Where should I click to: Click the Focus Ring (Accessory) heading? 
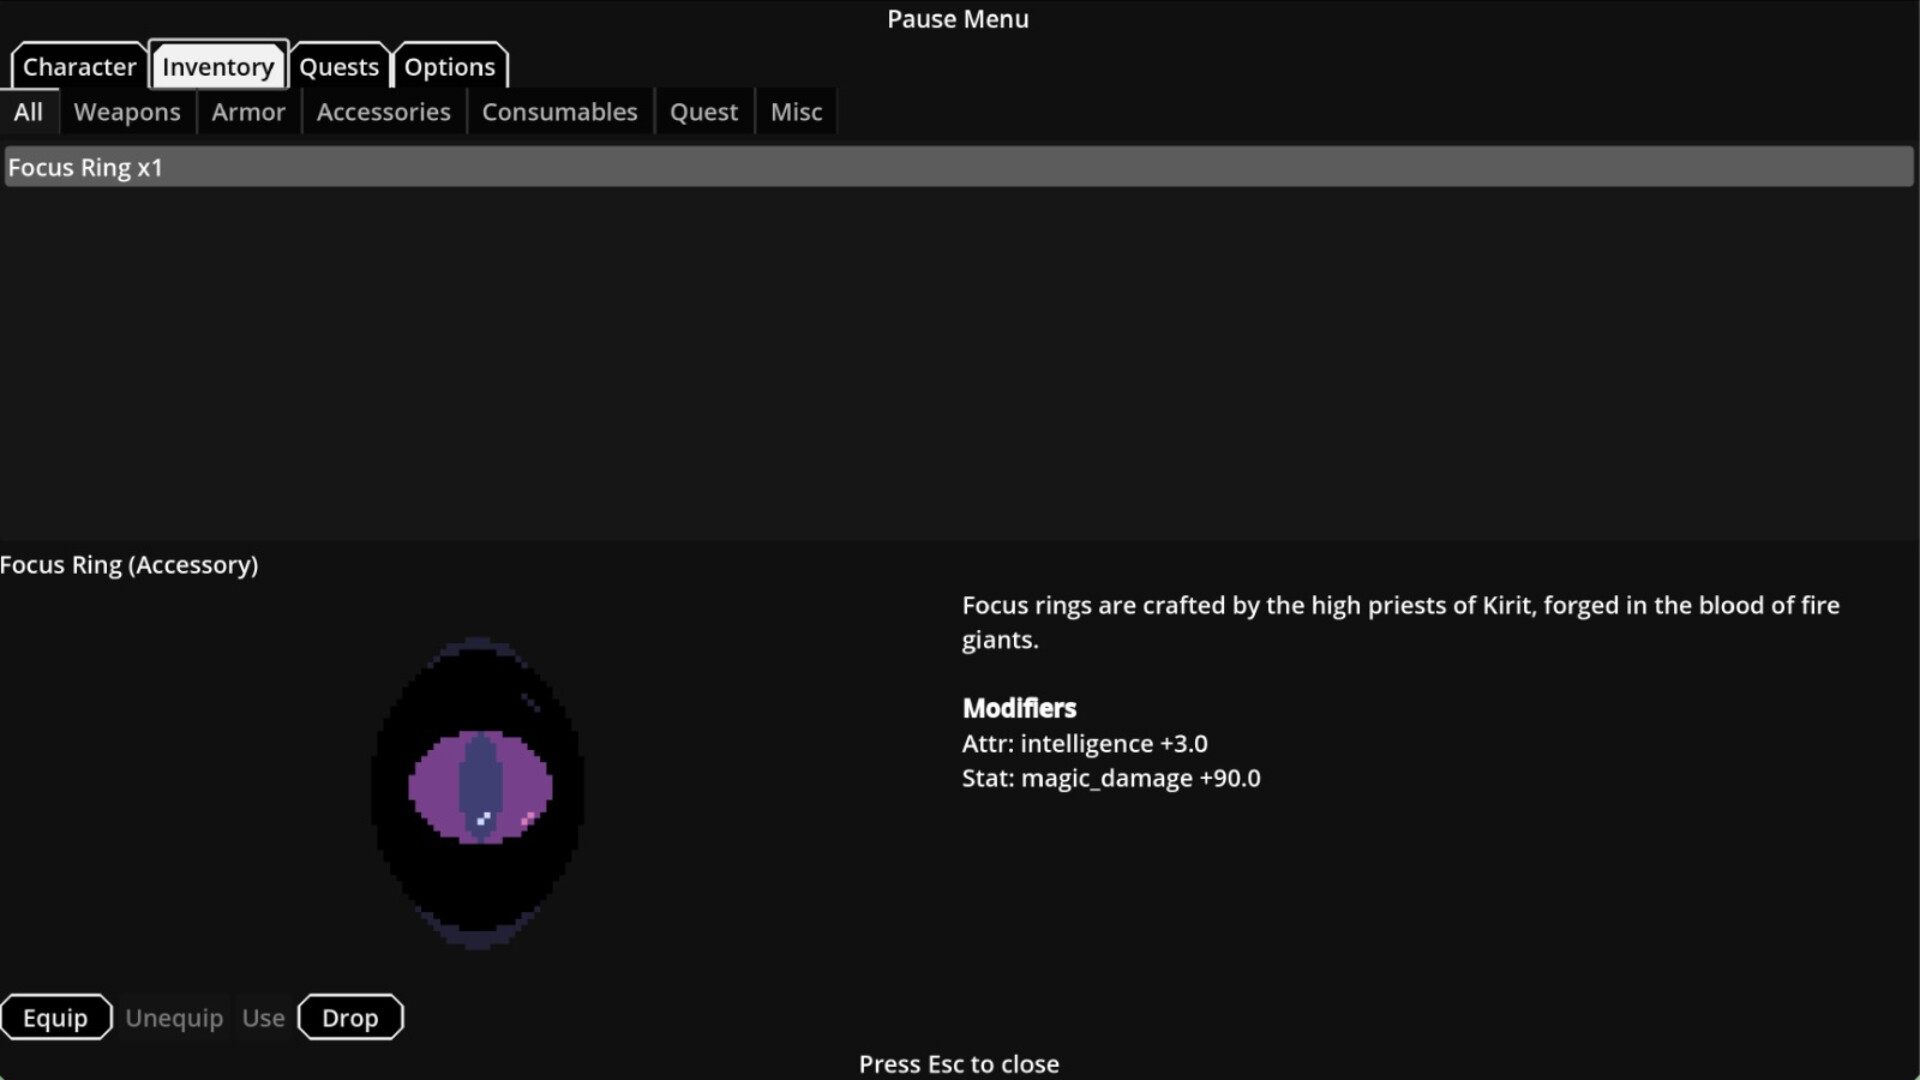pos(129,565)
